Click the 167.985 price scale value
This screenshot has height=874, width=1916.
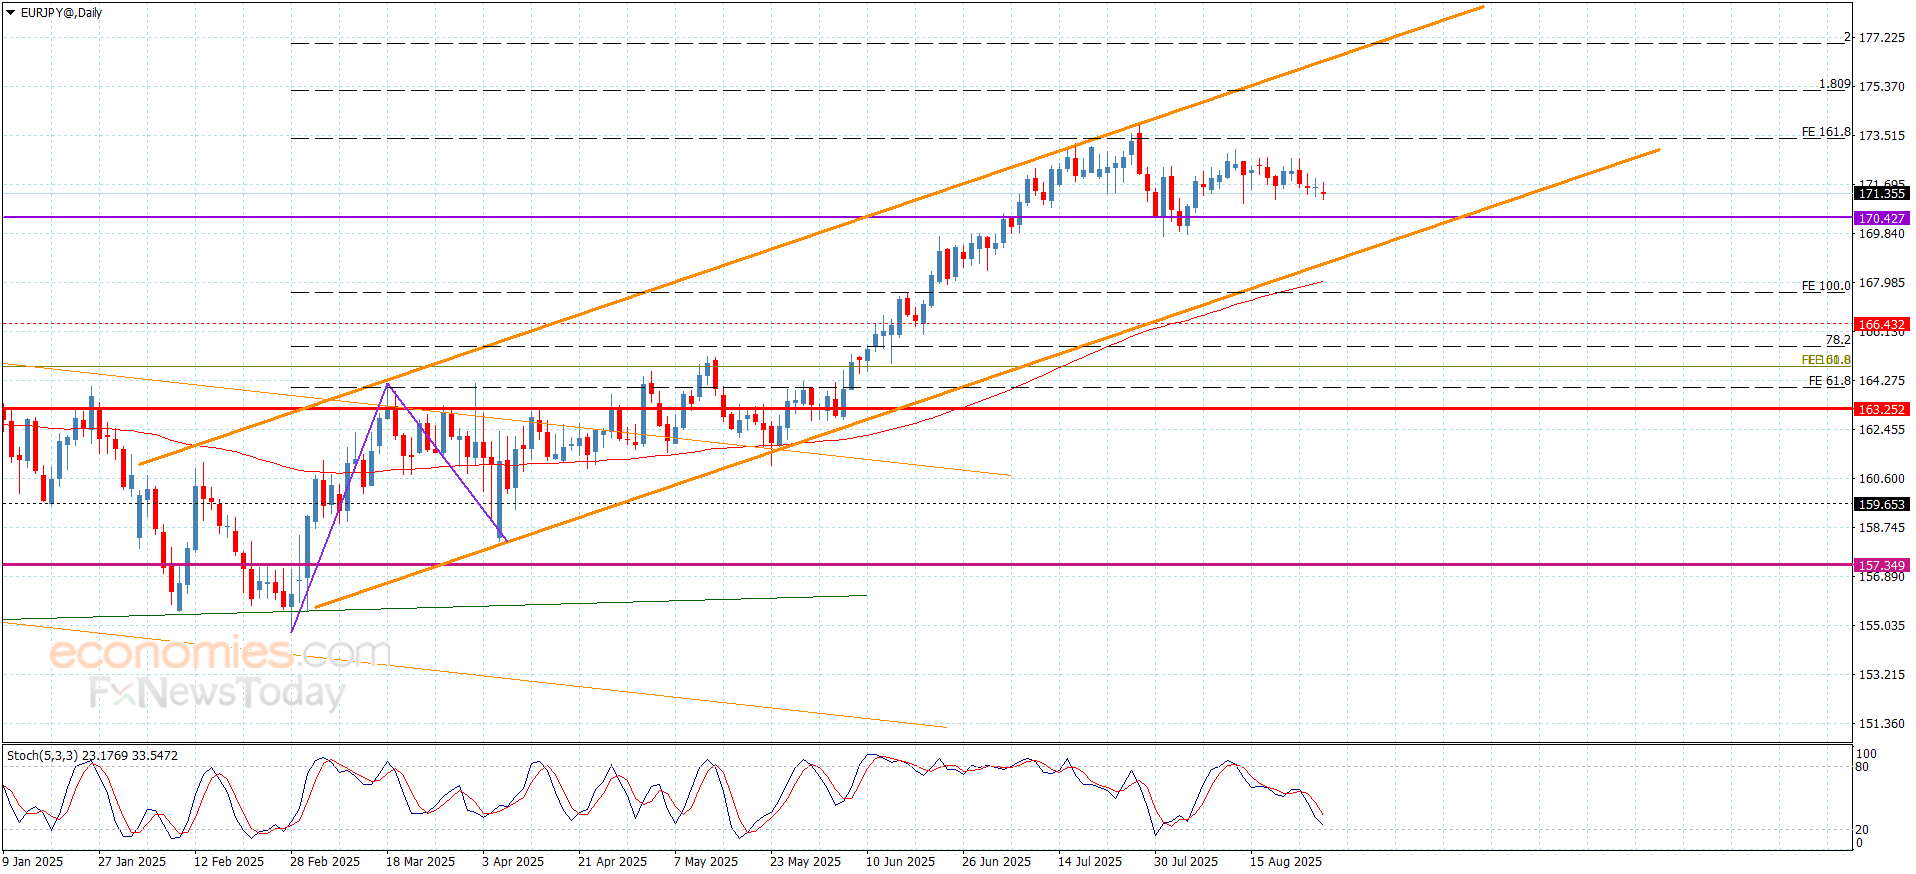[x=1881, y=283]
